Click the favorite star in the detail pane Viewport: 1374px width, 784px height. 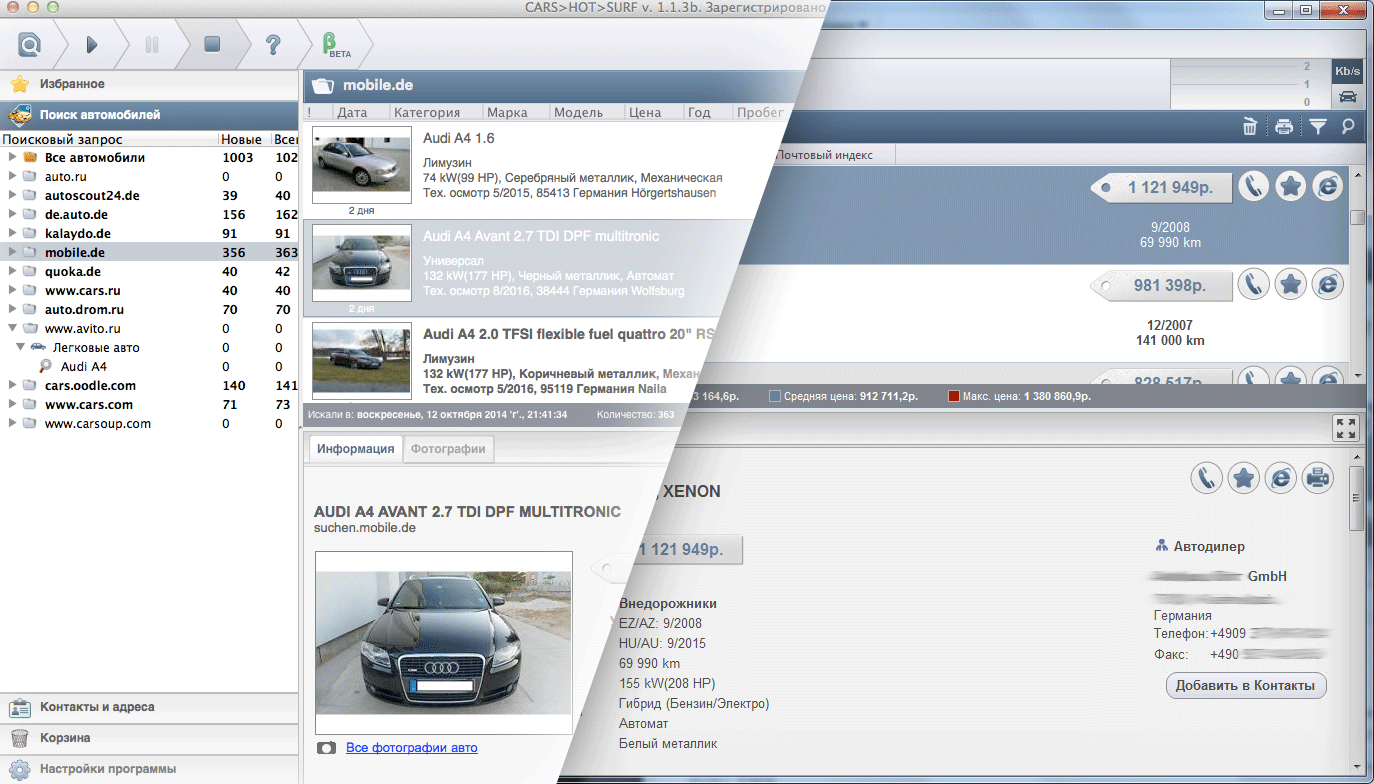[1244, 478]
